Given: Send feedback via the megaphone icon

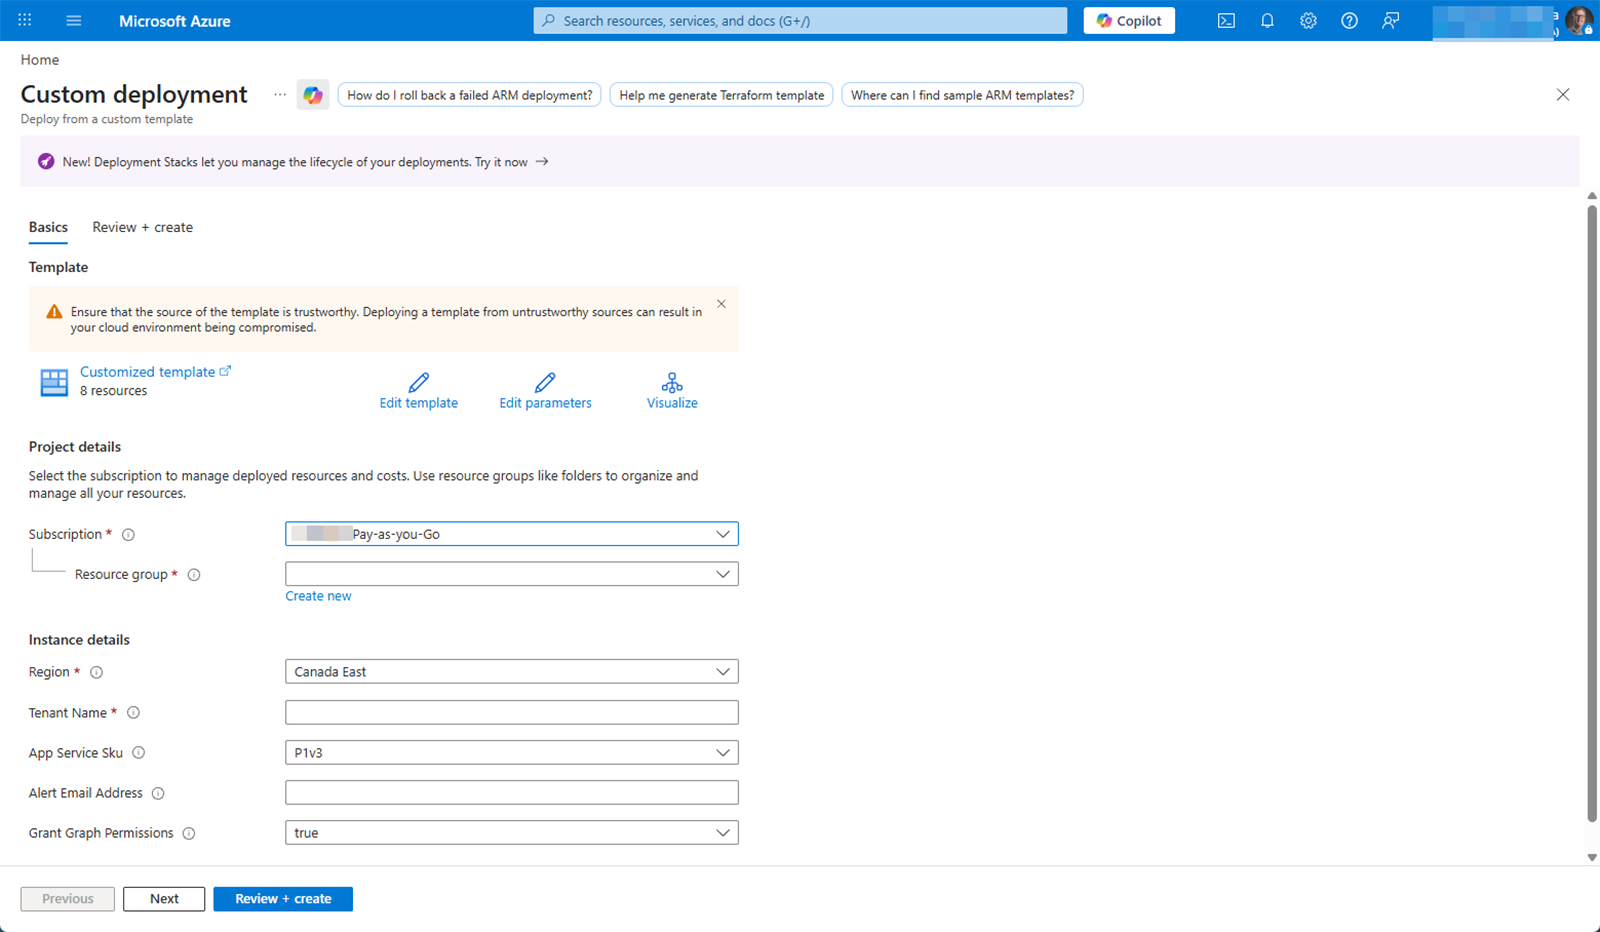Looking at the screenshot, I should tap(1390, 20).
